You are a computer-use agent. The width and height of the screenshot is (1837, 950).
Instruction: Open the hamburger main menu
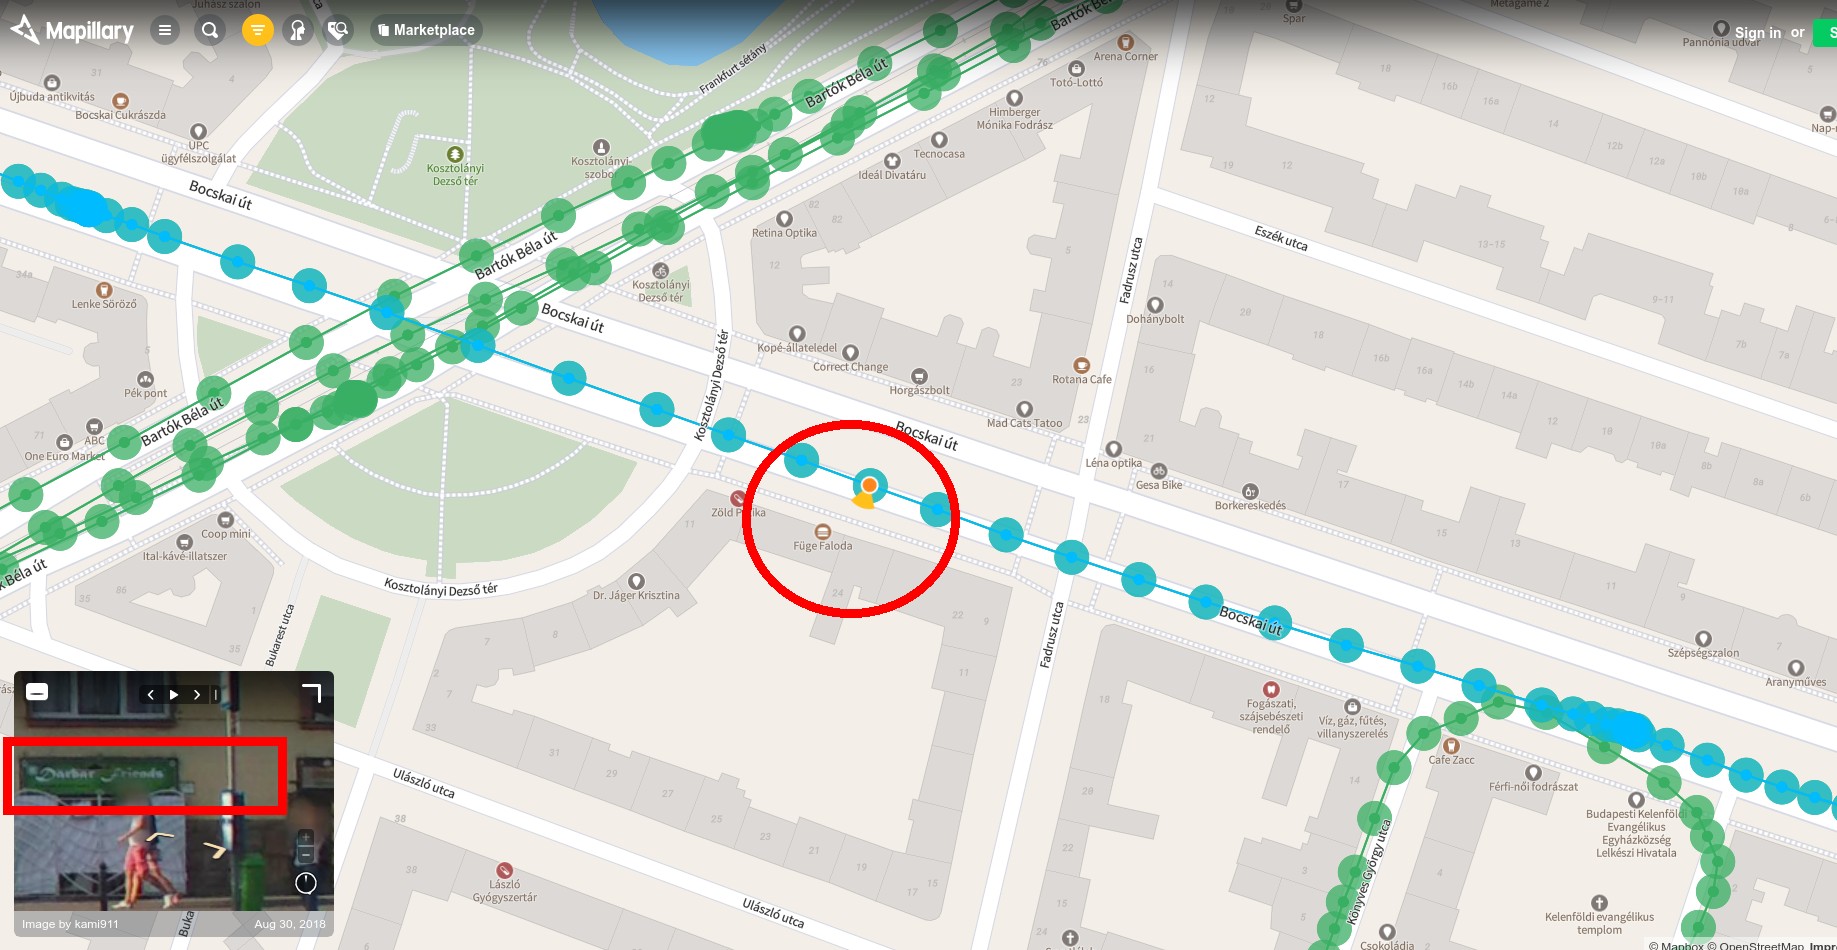point(165,30)
